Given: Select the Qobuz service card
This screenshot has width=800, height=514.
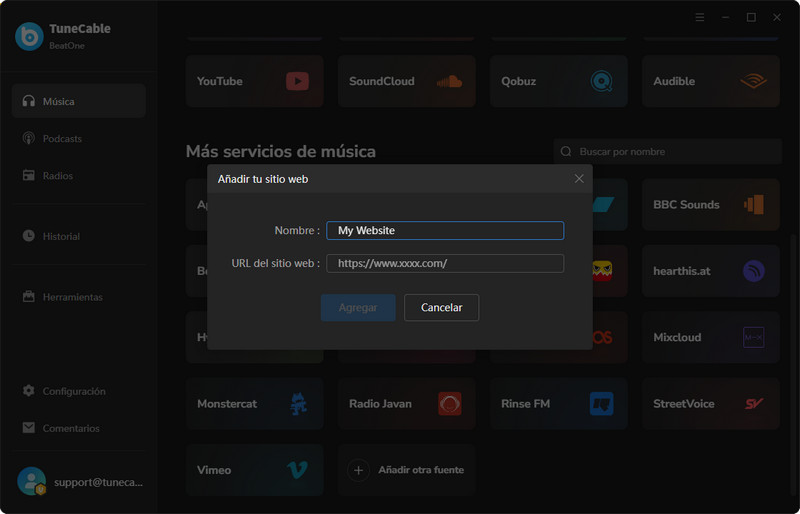Looking at the screenshot, I should [x=559, y=81].
